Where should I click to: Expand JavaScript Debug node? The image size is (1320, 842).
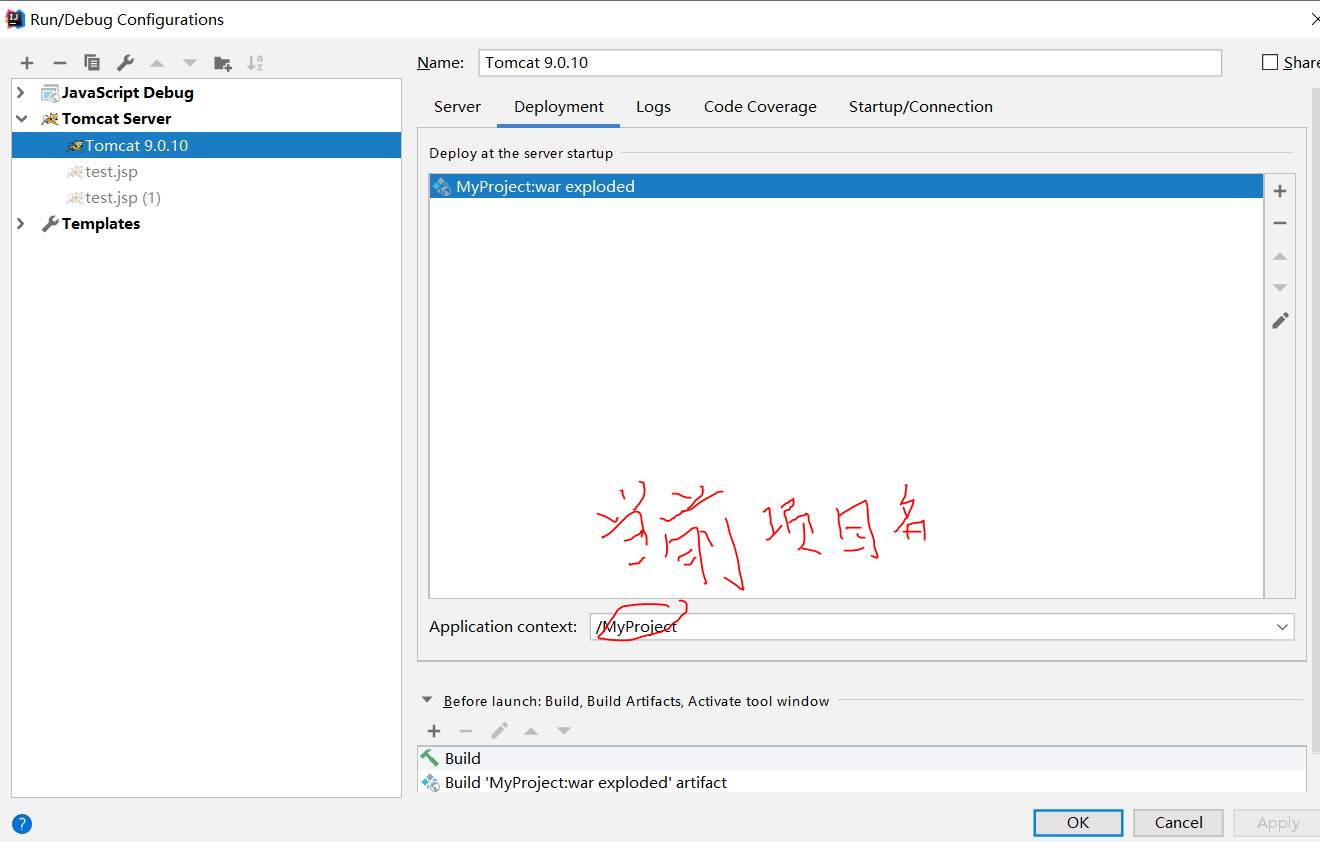click(21, 92)
